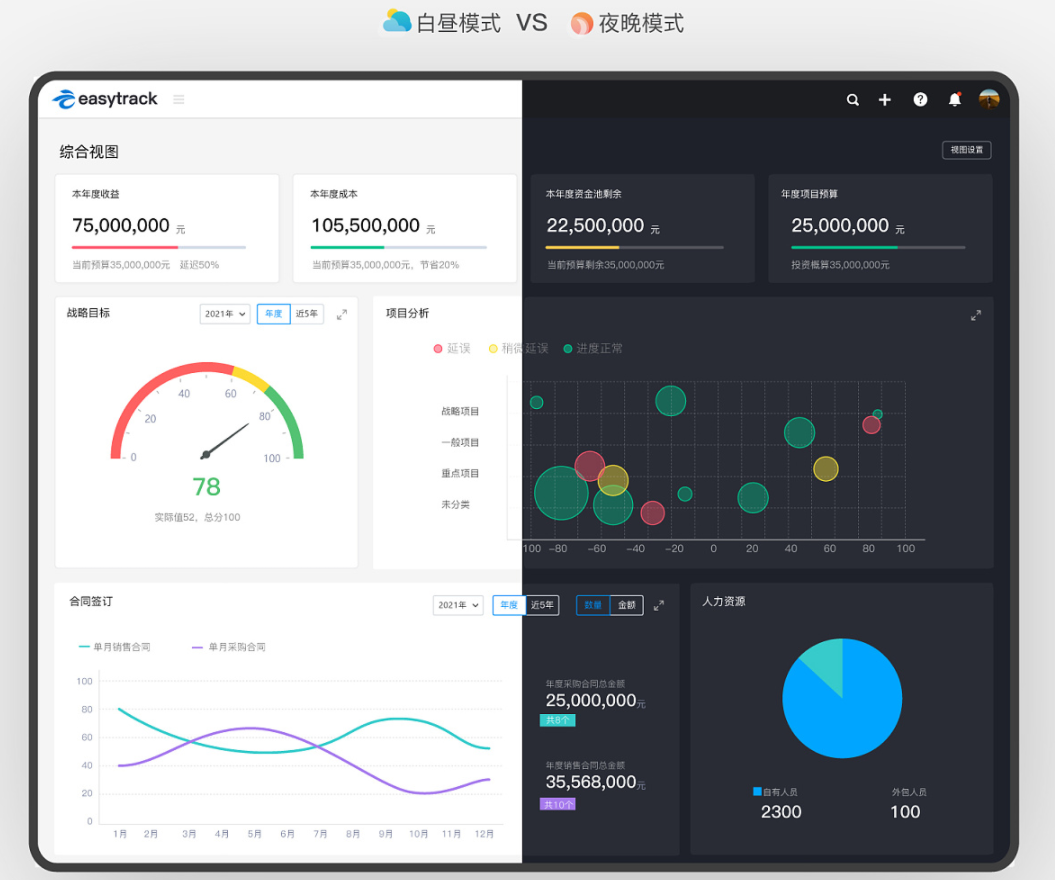
Task: Toggle the hamburger menu icon
Action: (x=178, y=100)
